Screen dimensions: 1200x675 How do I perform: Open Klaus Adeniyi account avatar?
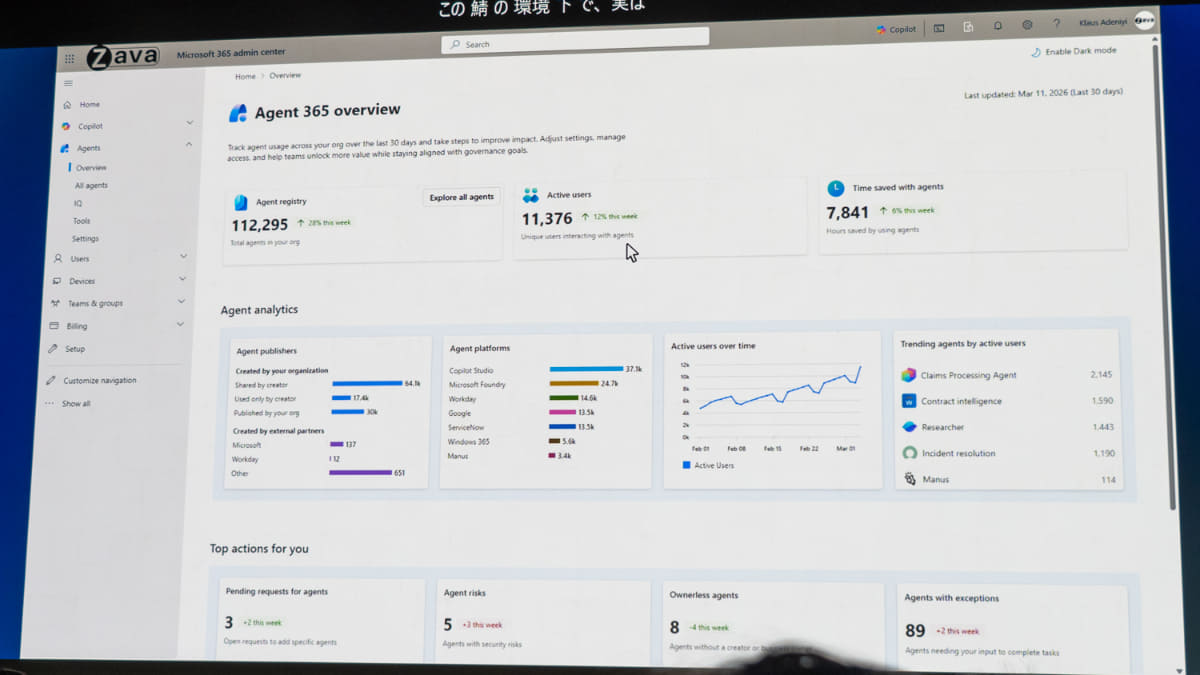1144,20
